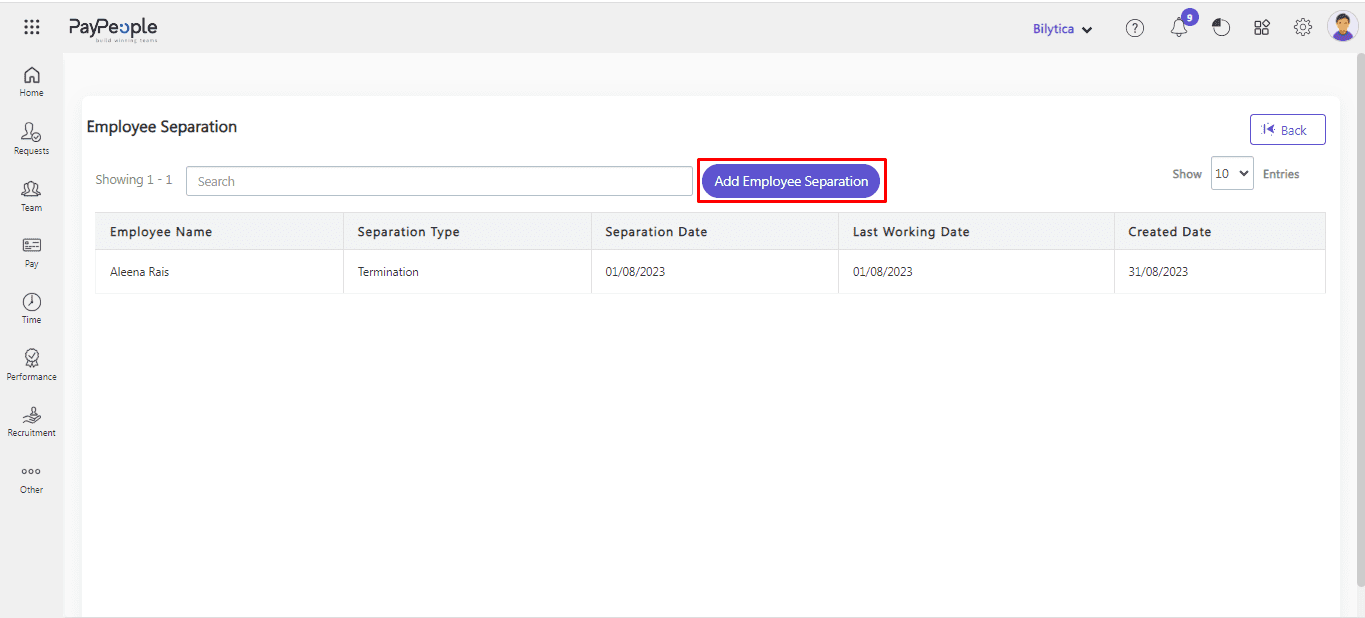
Task: Open the Team sidebar section
Action: coord(32,195)
